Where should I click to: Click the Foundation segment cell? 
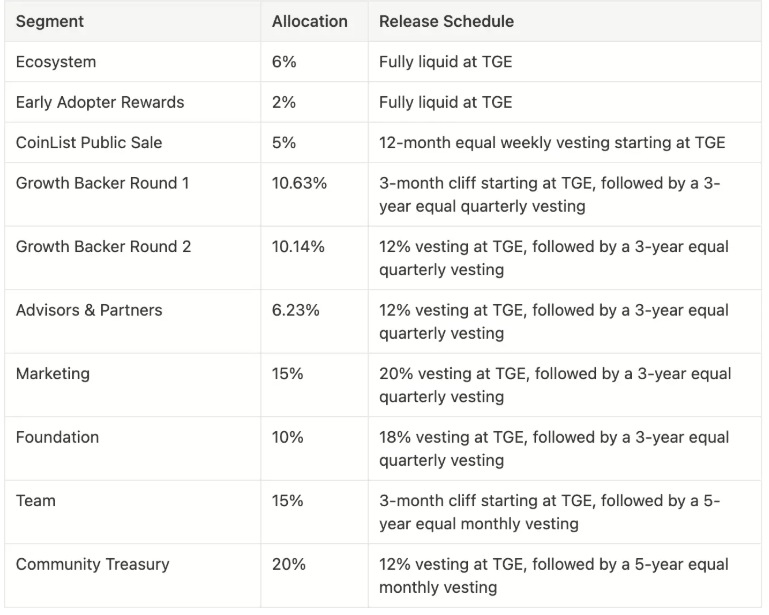tap(57, 438)
